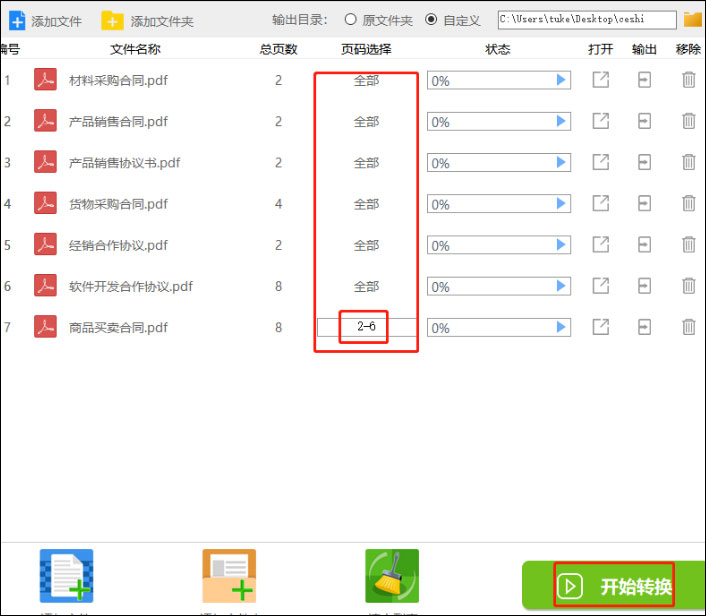Select file name 经销合作协议.pdf
Image resolution: width=706 pixels, height=616 pixels.
[x=118, y=245]
